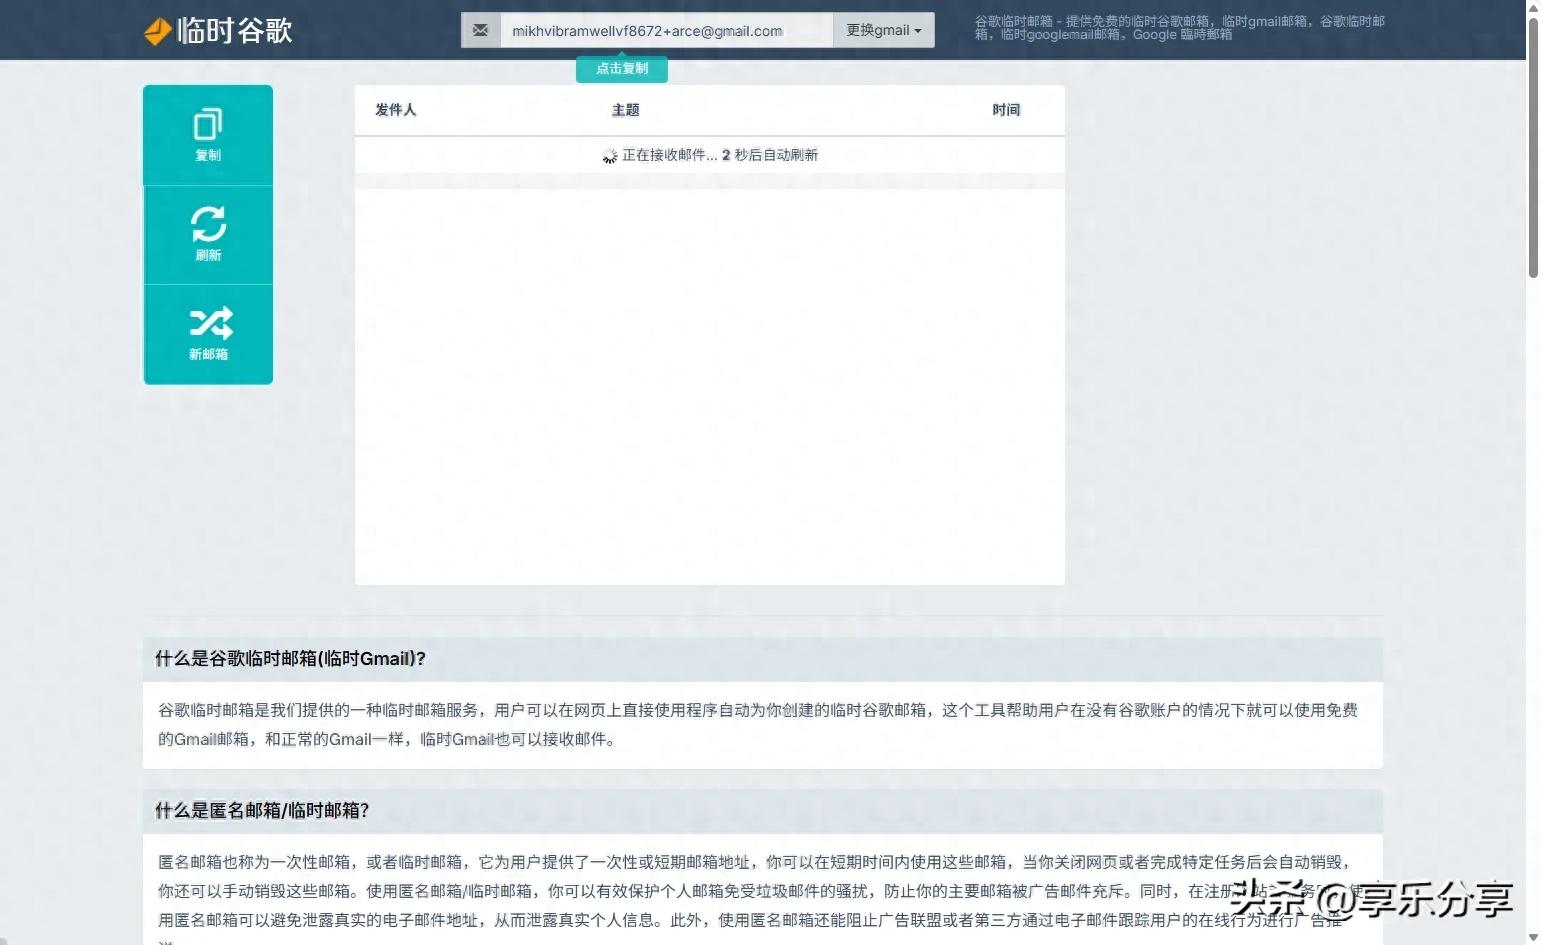Select the 发件人 column header
This screenshot has height=945, width=1541.
tap(395, 110)
